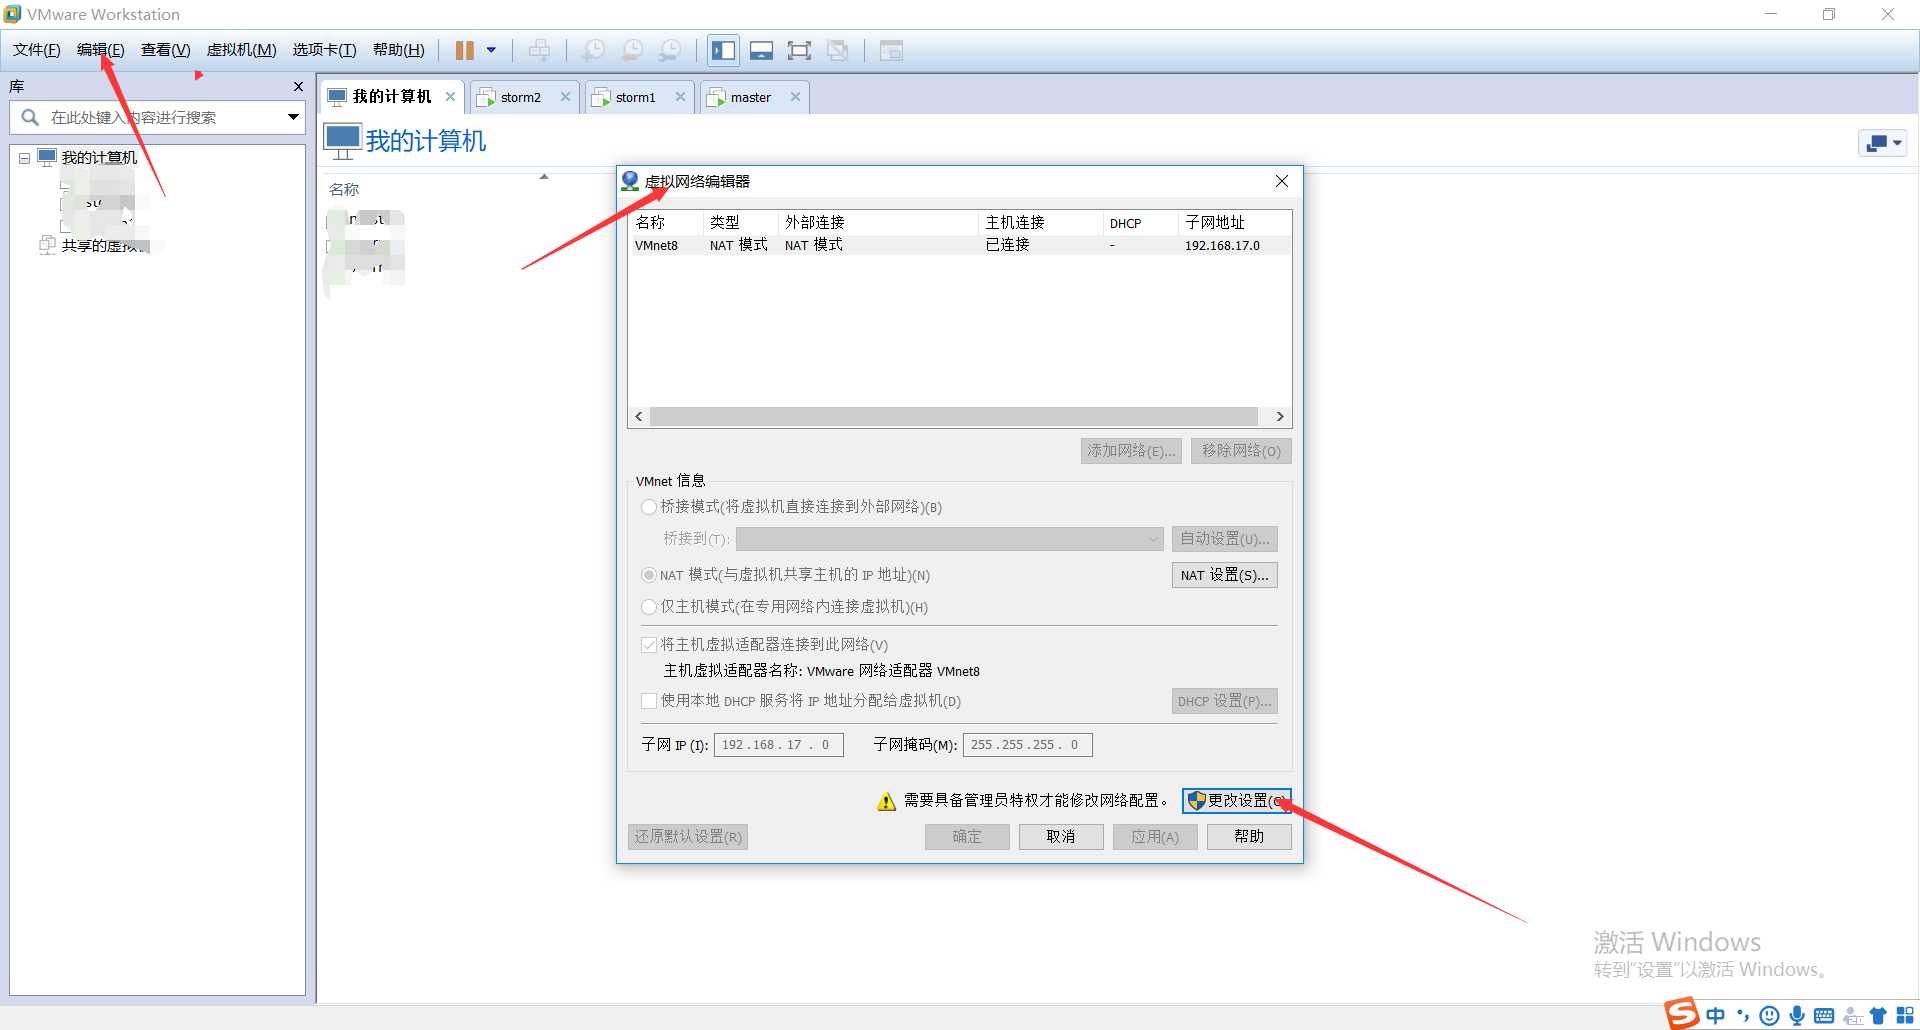Click the Sogou microphone voice input icon
Viewport: 1920px width, 1030px height.
click(1797, 1016)
